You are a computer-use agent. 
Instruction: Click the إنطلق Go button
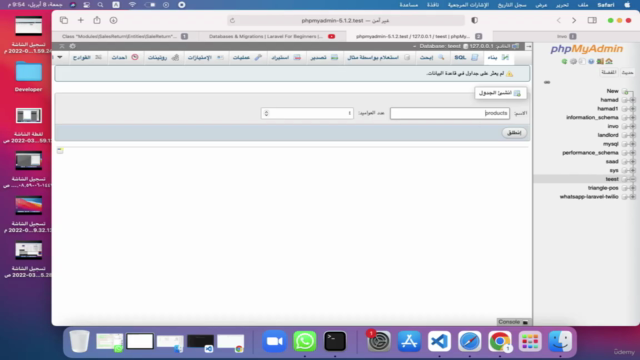tap(514, 133)
